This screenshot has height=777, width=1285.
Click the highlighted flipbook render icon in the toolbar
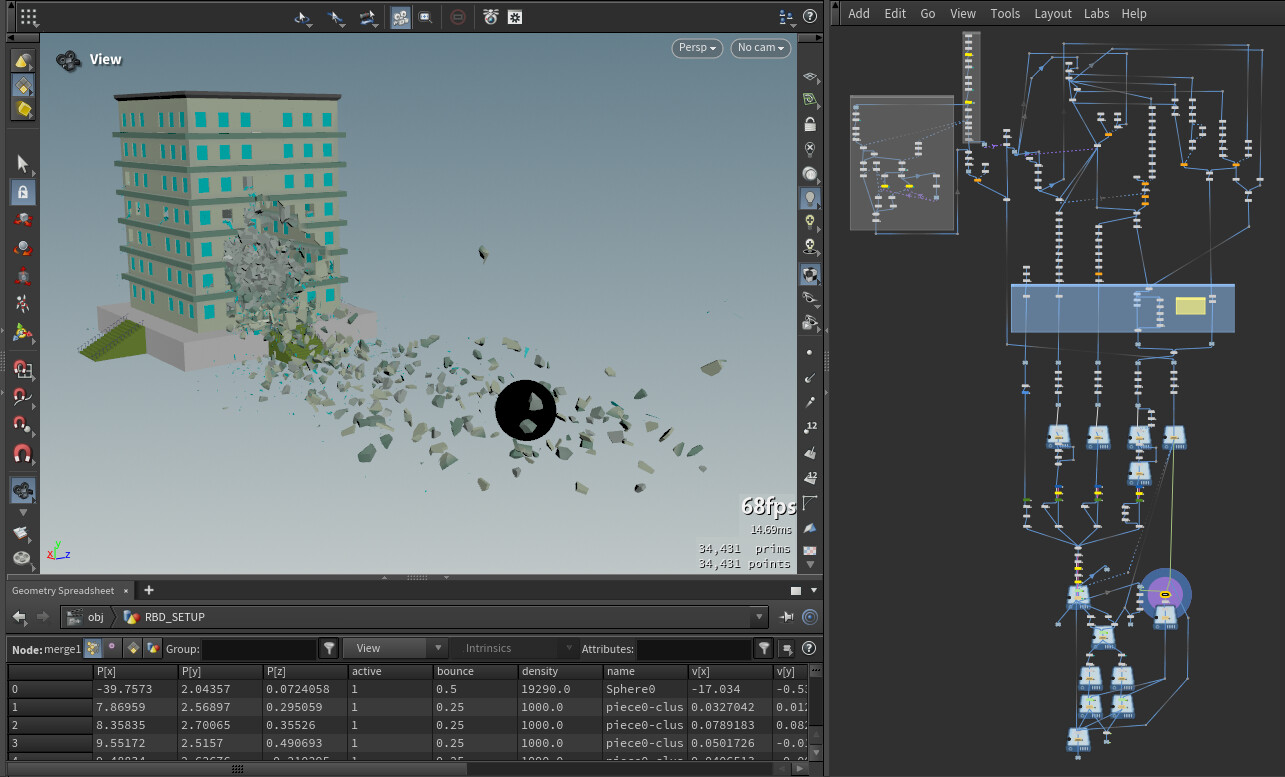[400, 17]
